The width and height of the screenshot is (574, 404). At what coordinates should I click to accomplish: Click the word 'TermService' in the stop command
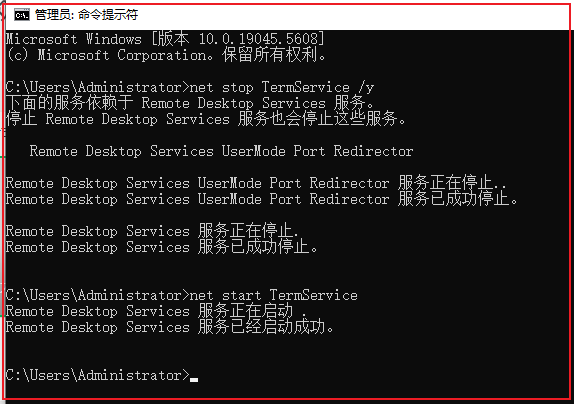(305, 87)
